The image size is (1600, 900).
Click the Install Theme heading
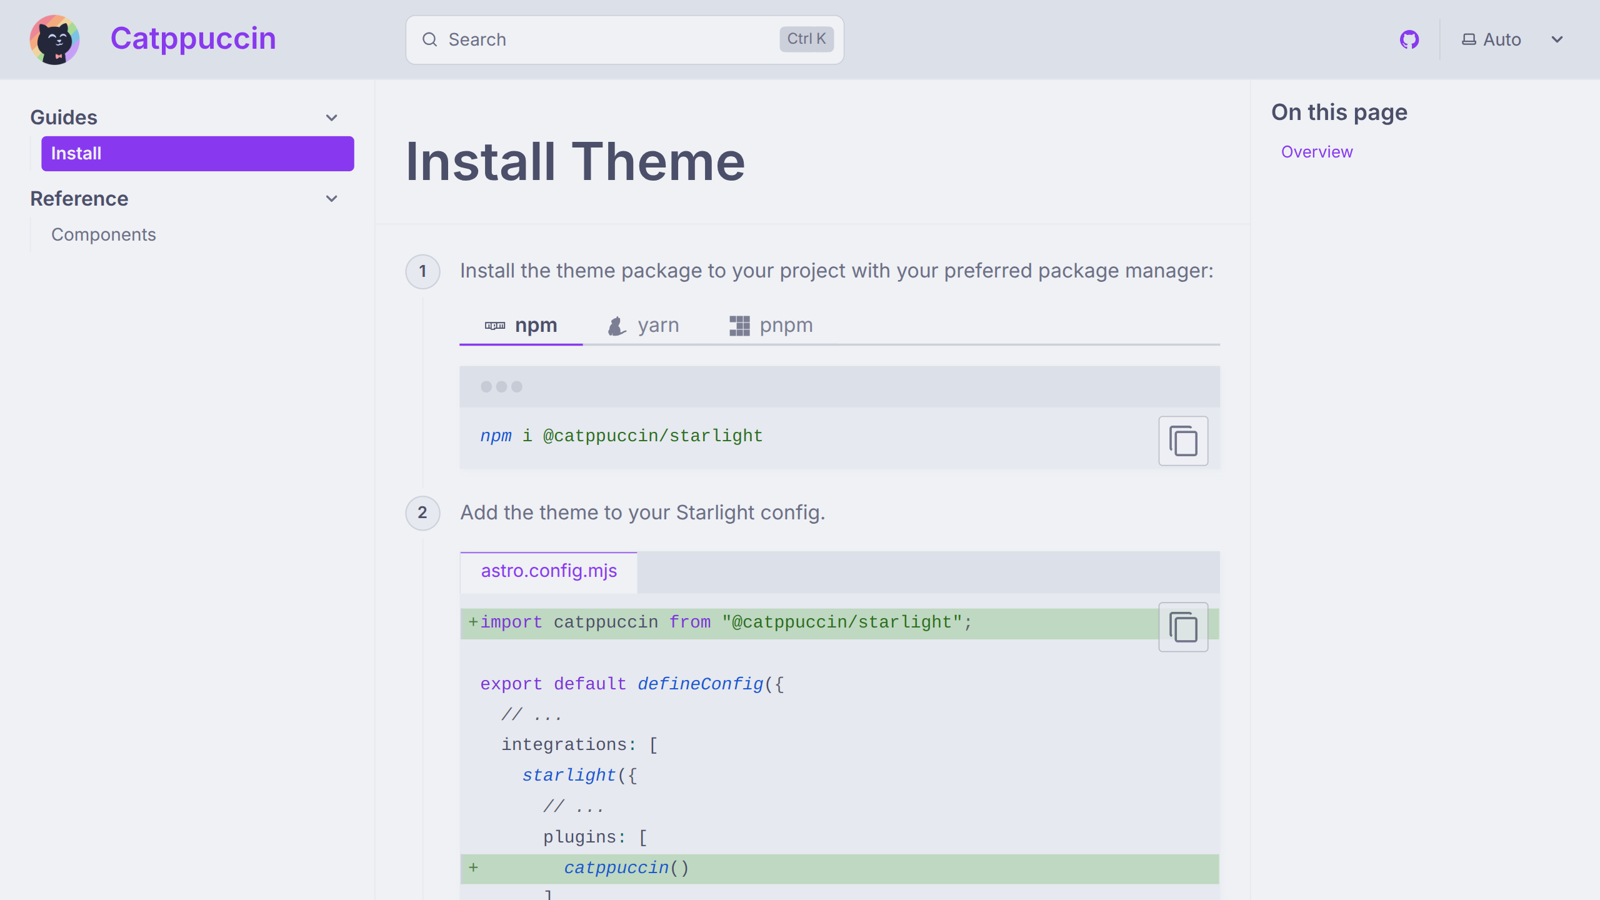click(x=575, y=161)
